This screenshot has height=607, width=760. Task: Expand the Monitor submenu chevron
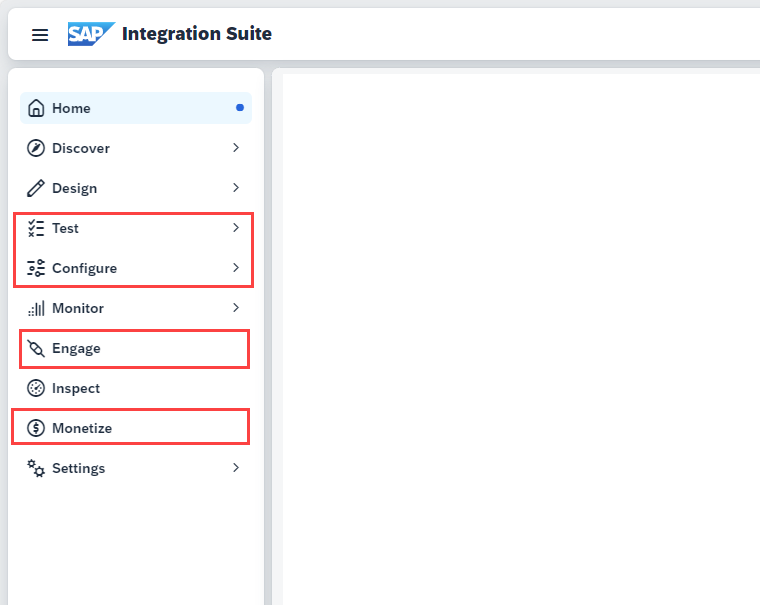coord(236,308)
